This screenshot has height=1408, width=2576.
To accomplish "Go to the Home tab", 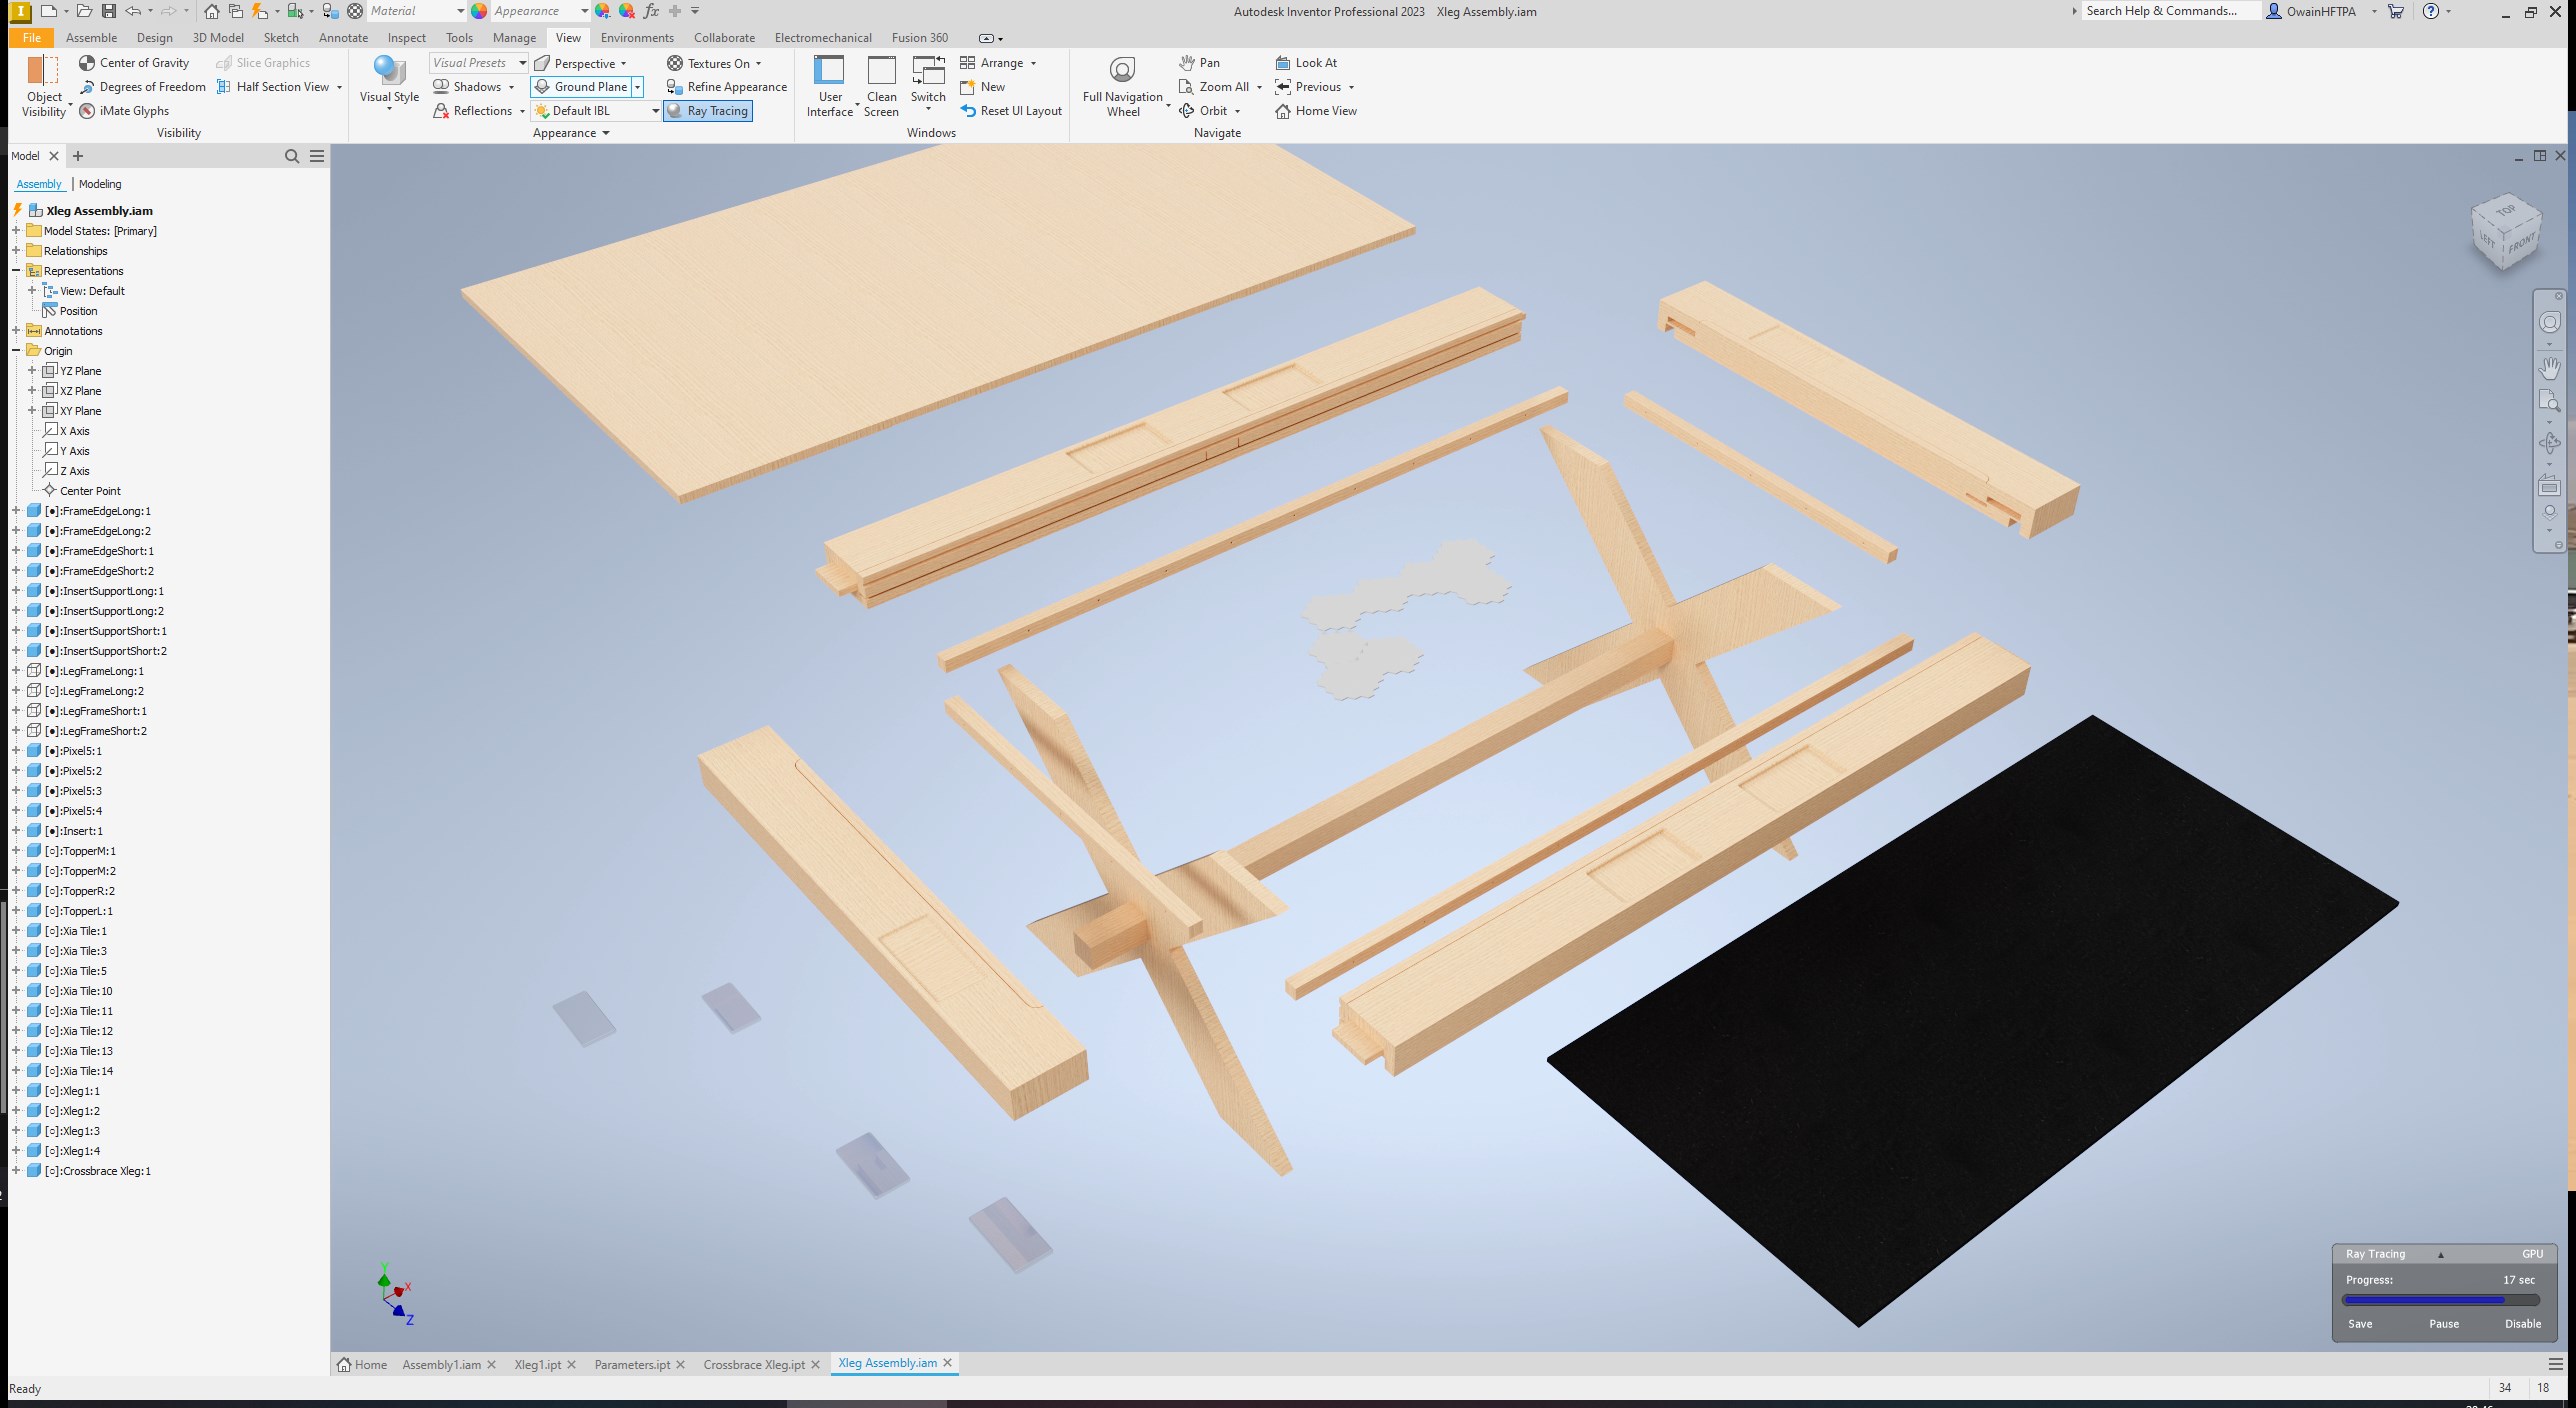I will click(362, 1364).
